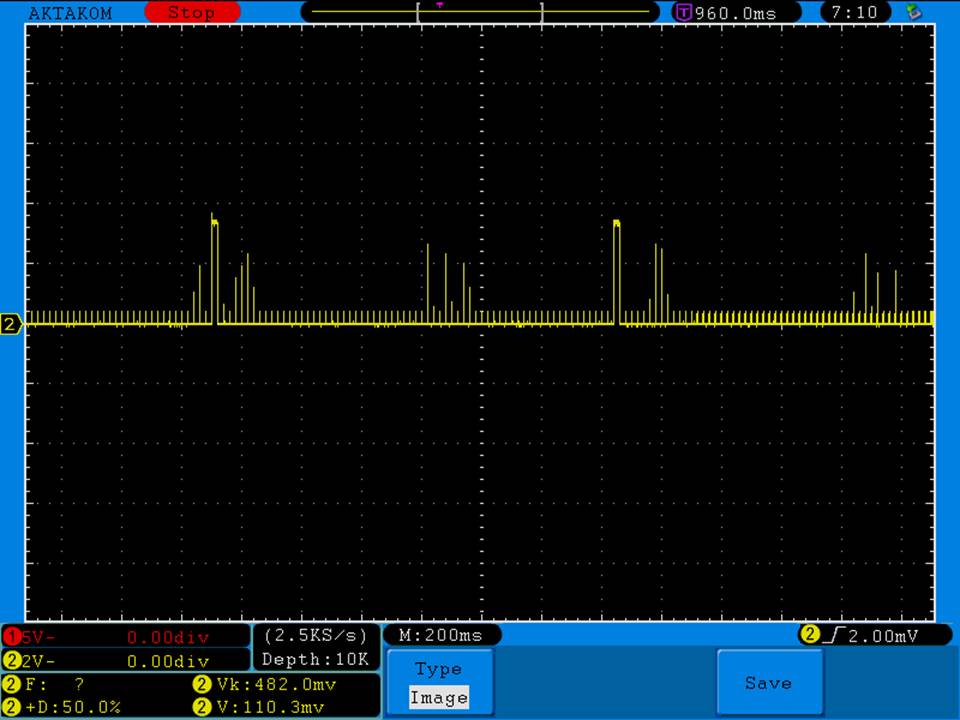This screenshot has height=720, width=960.
Task: Click the yellow channel 2 volts-per-div badge
Action: 12,661
